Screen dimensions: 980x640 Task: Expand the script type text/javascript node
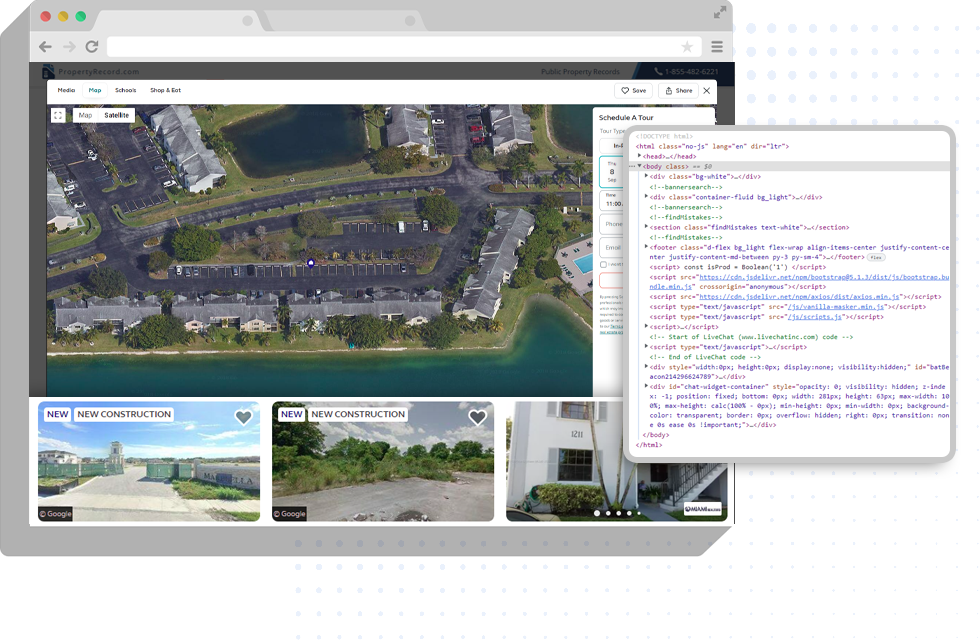coord(646,346)
